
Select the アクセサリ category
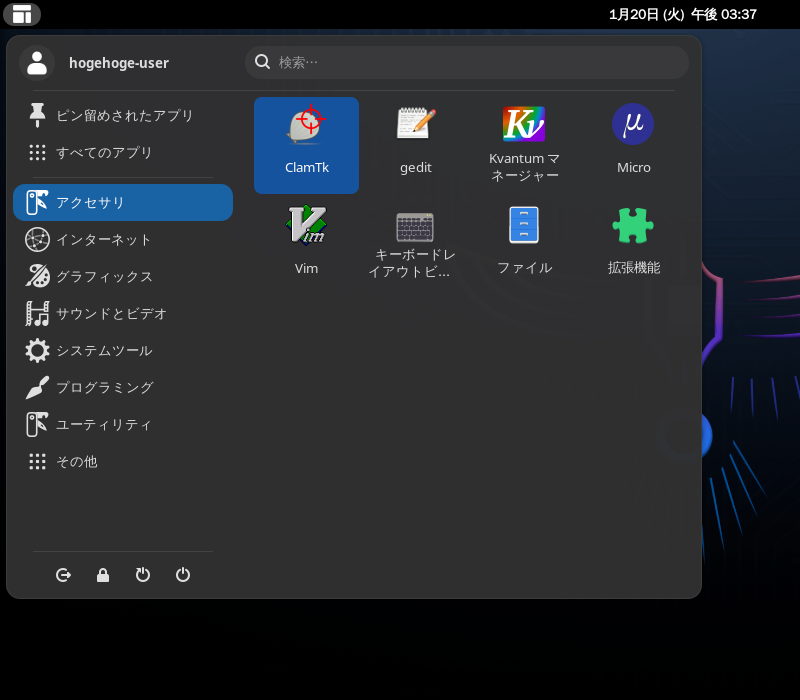pos(123,203)
